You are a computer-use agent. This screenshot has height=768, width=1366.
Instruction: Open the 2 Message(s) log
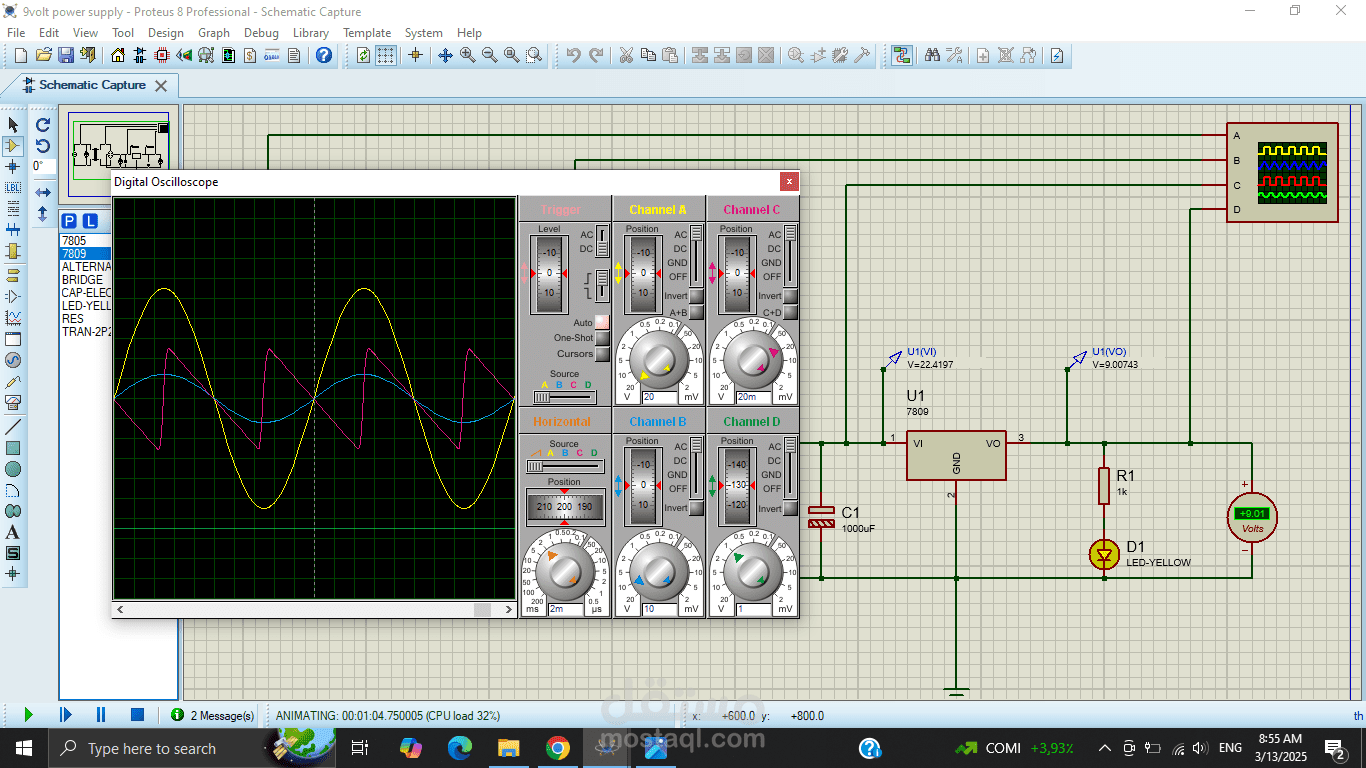coord(213,716)
